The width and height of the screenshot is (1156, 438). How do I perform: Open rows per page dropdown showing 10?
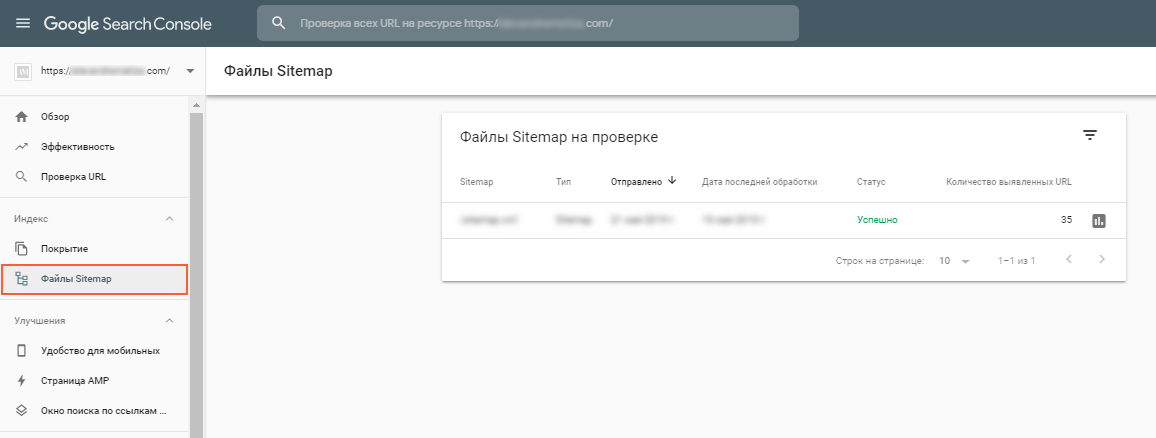tap(954, 260)
